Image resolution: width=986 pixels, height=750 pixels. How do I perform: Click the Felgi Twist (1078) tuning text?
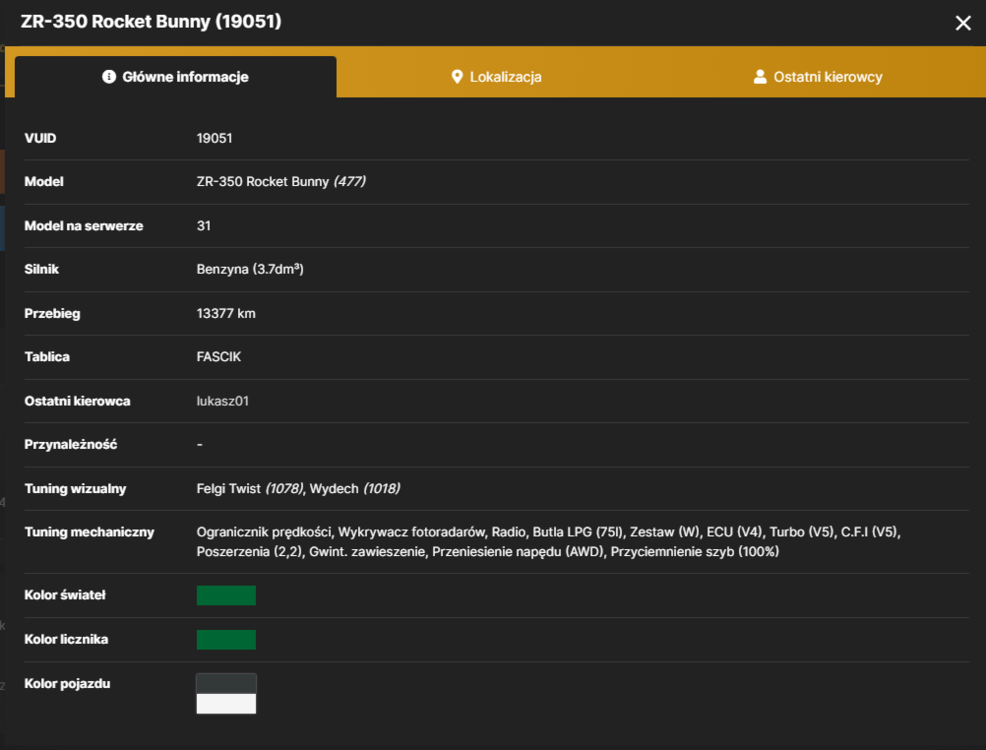[250, 488]
